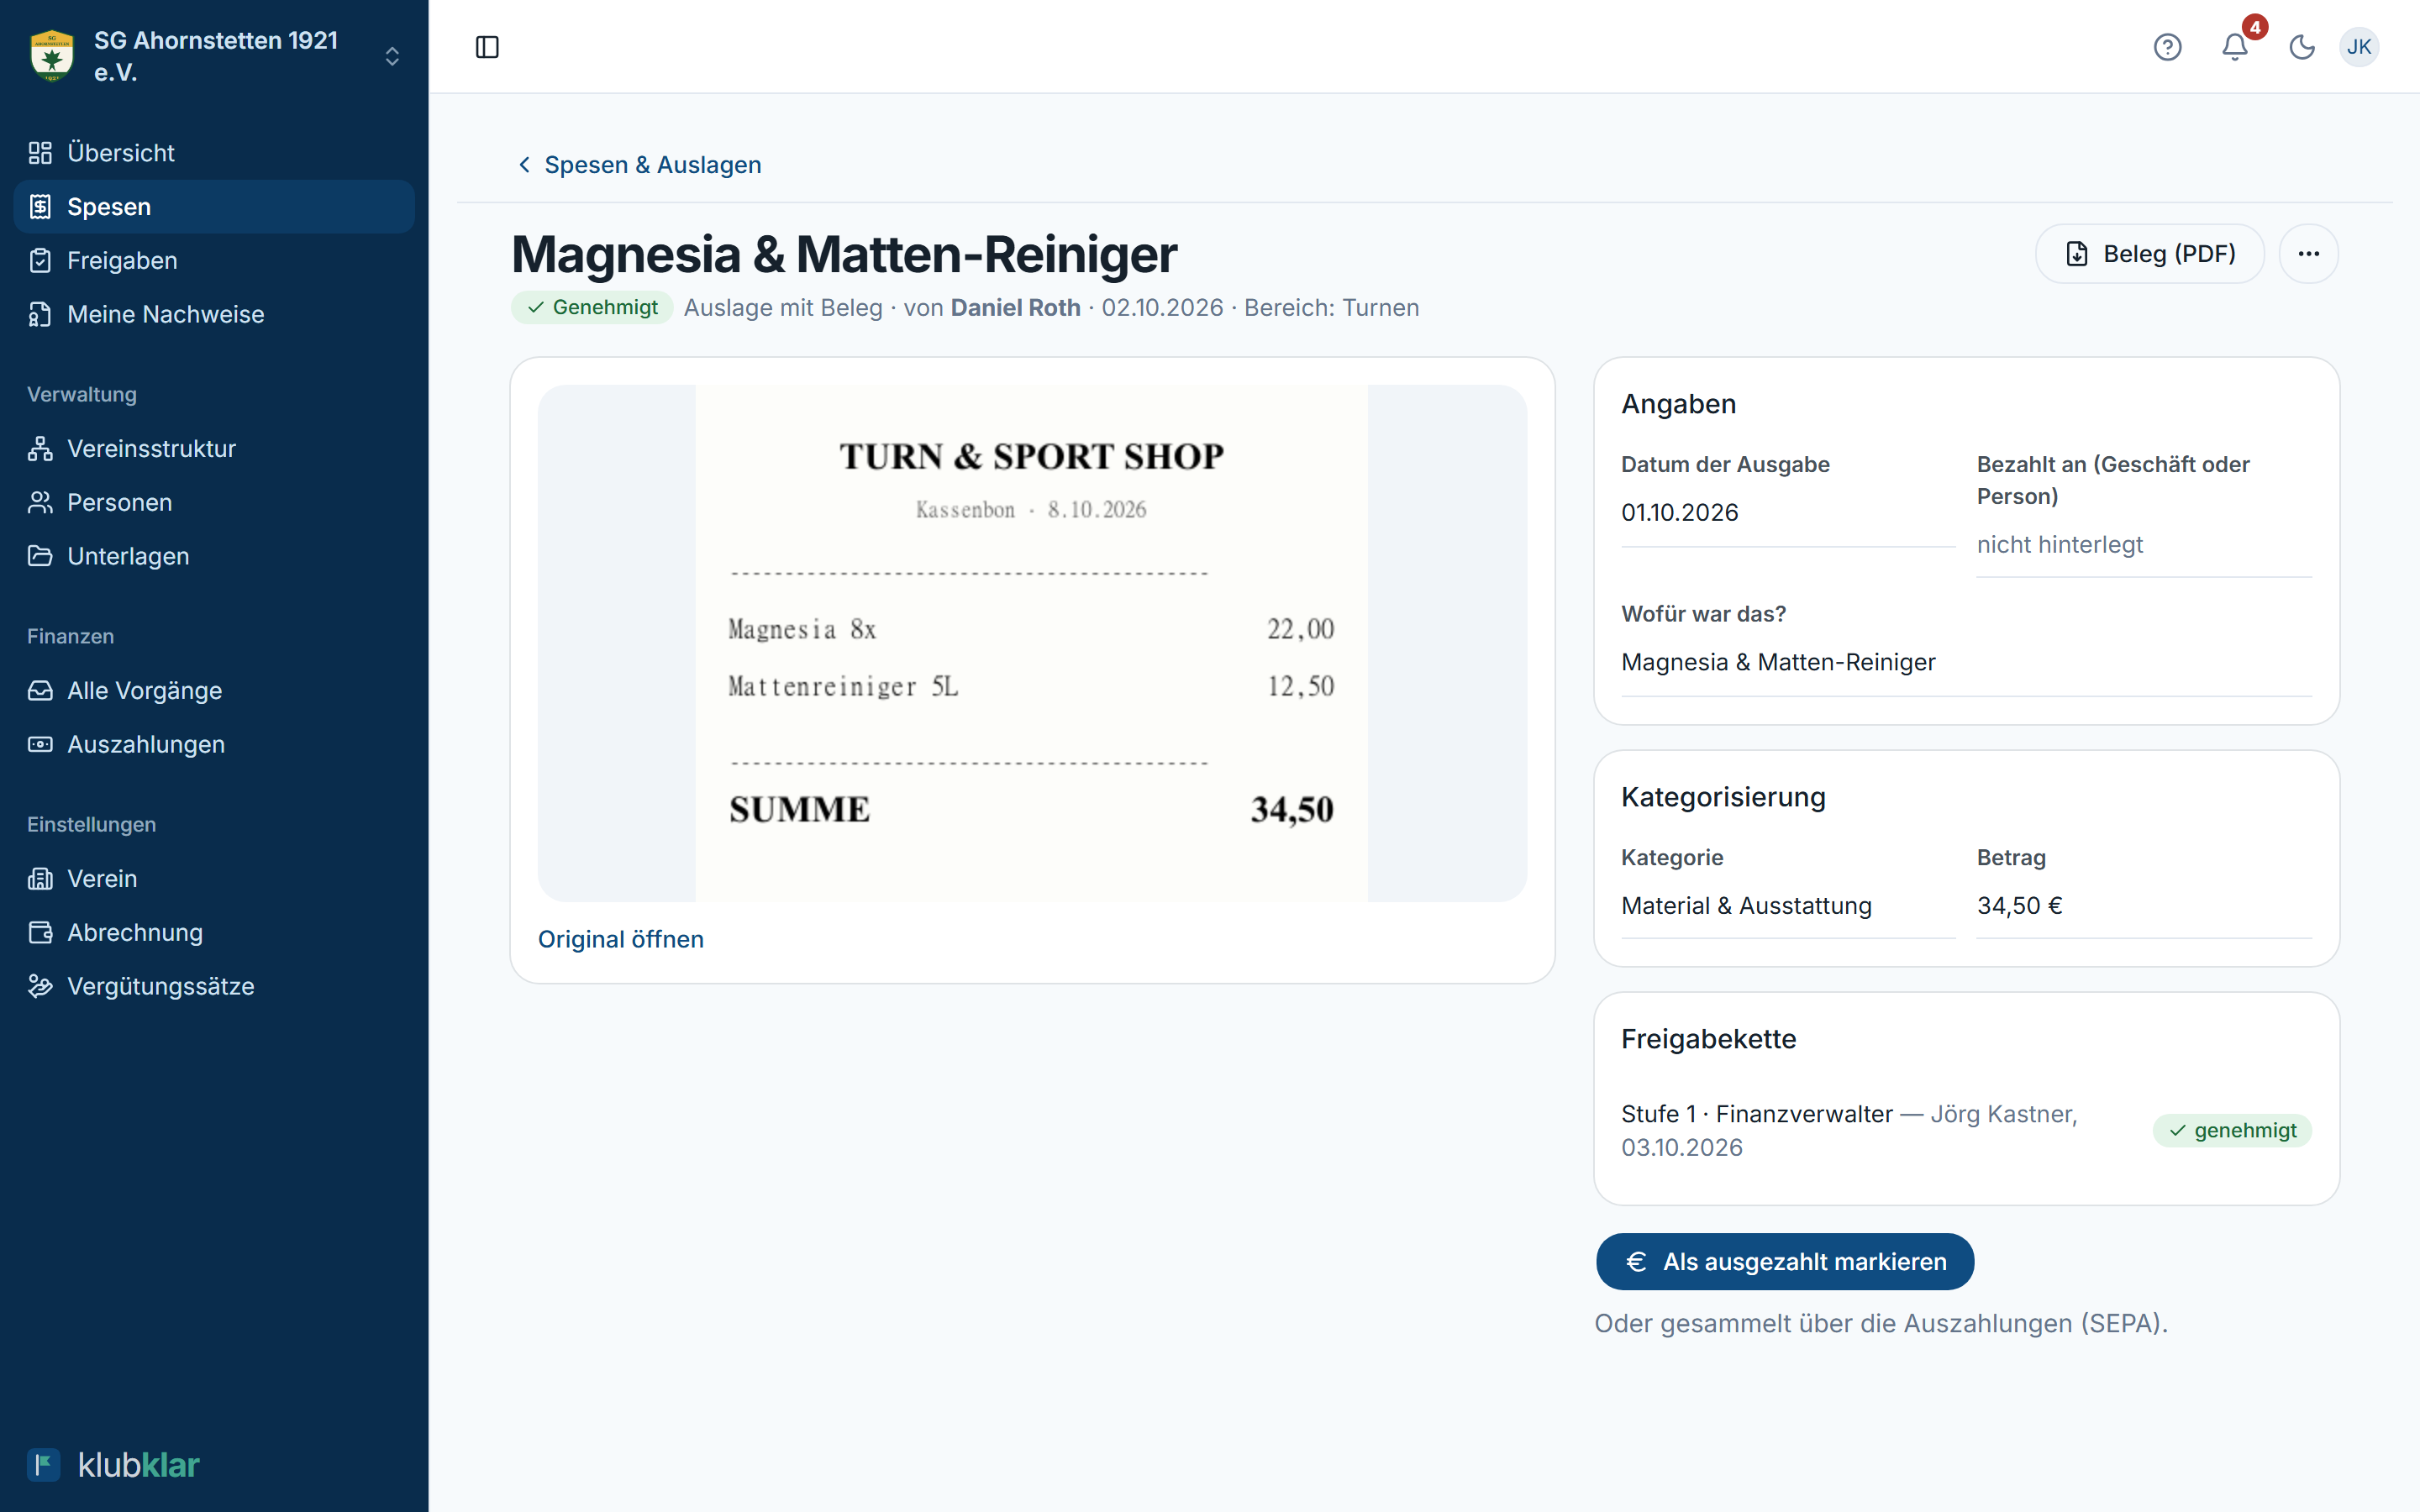Open Vergütungssätze settings
The height and width of the screenshot is (1512, 2420).
click(214, 987)
